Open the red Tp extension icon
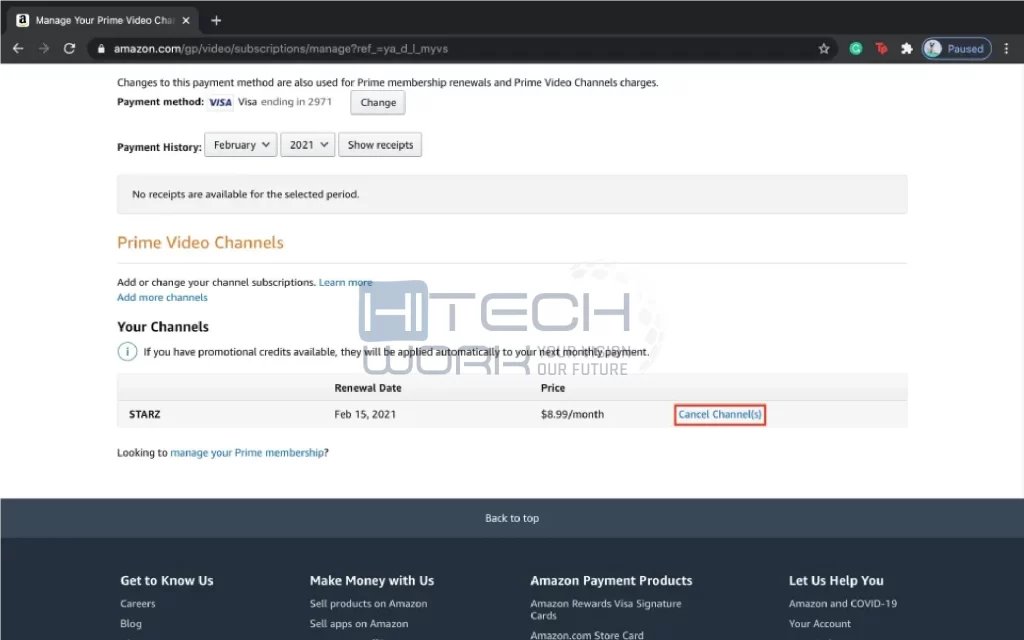 (881, 48)
